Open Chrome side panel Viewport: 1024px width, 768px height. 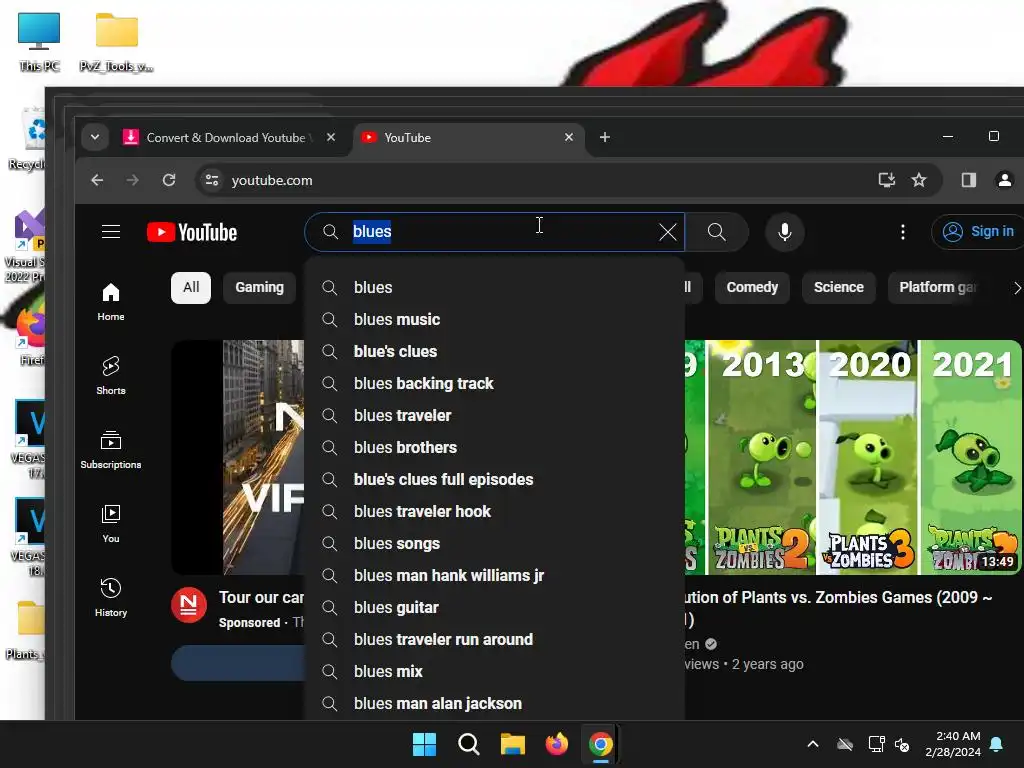click(968, 180)
